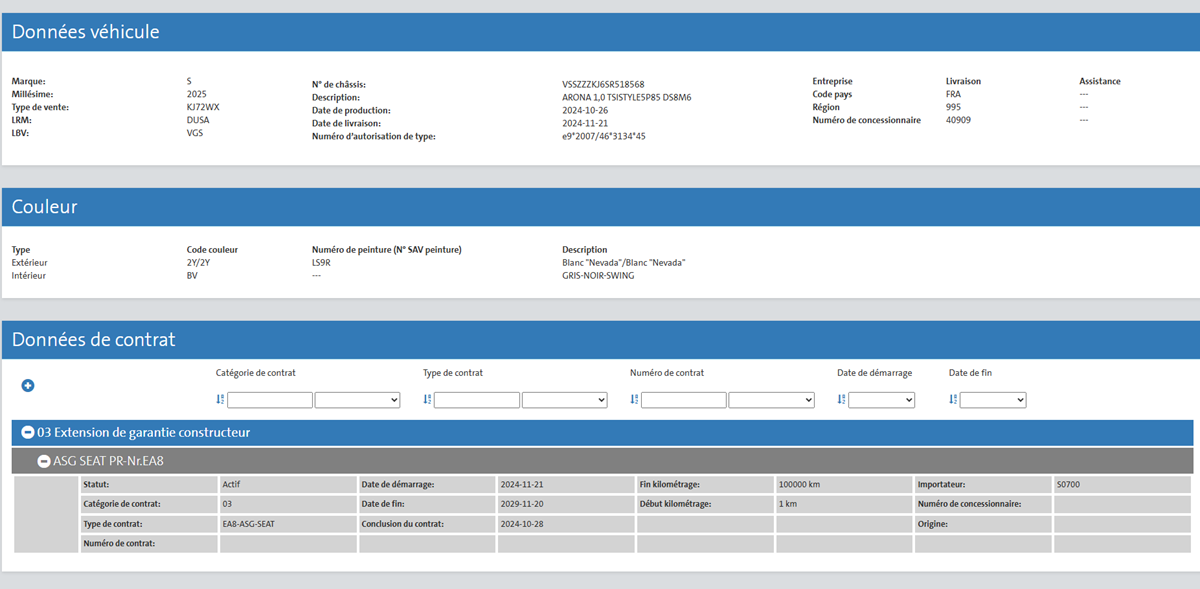Open the Date de fin dropdown
This screenshot has height=589, width=1200.
pyautogui.click(x=993, y=400)
